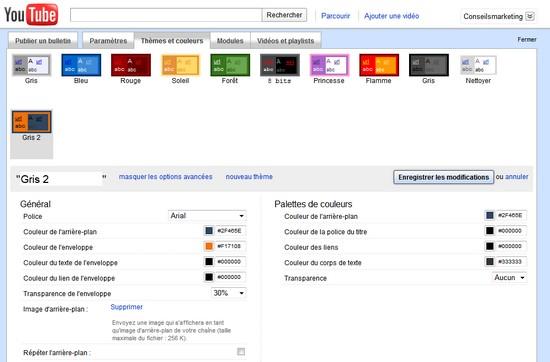
Task: Open the Publier un bulletin tab
Action: click(x=43, y=41)
